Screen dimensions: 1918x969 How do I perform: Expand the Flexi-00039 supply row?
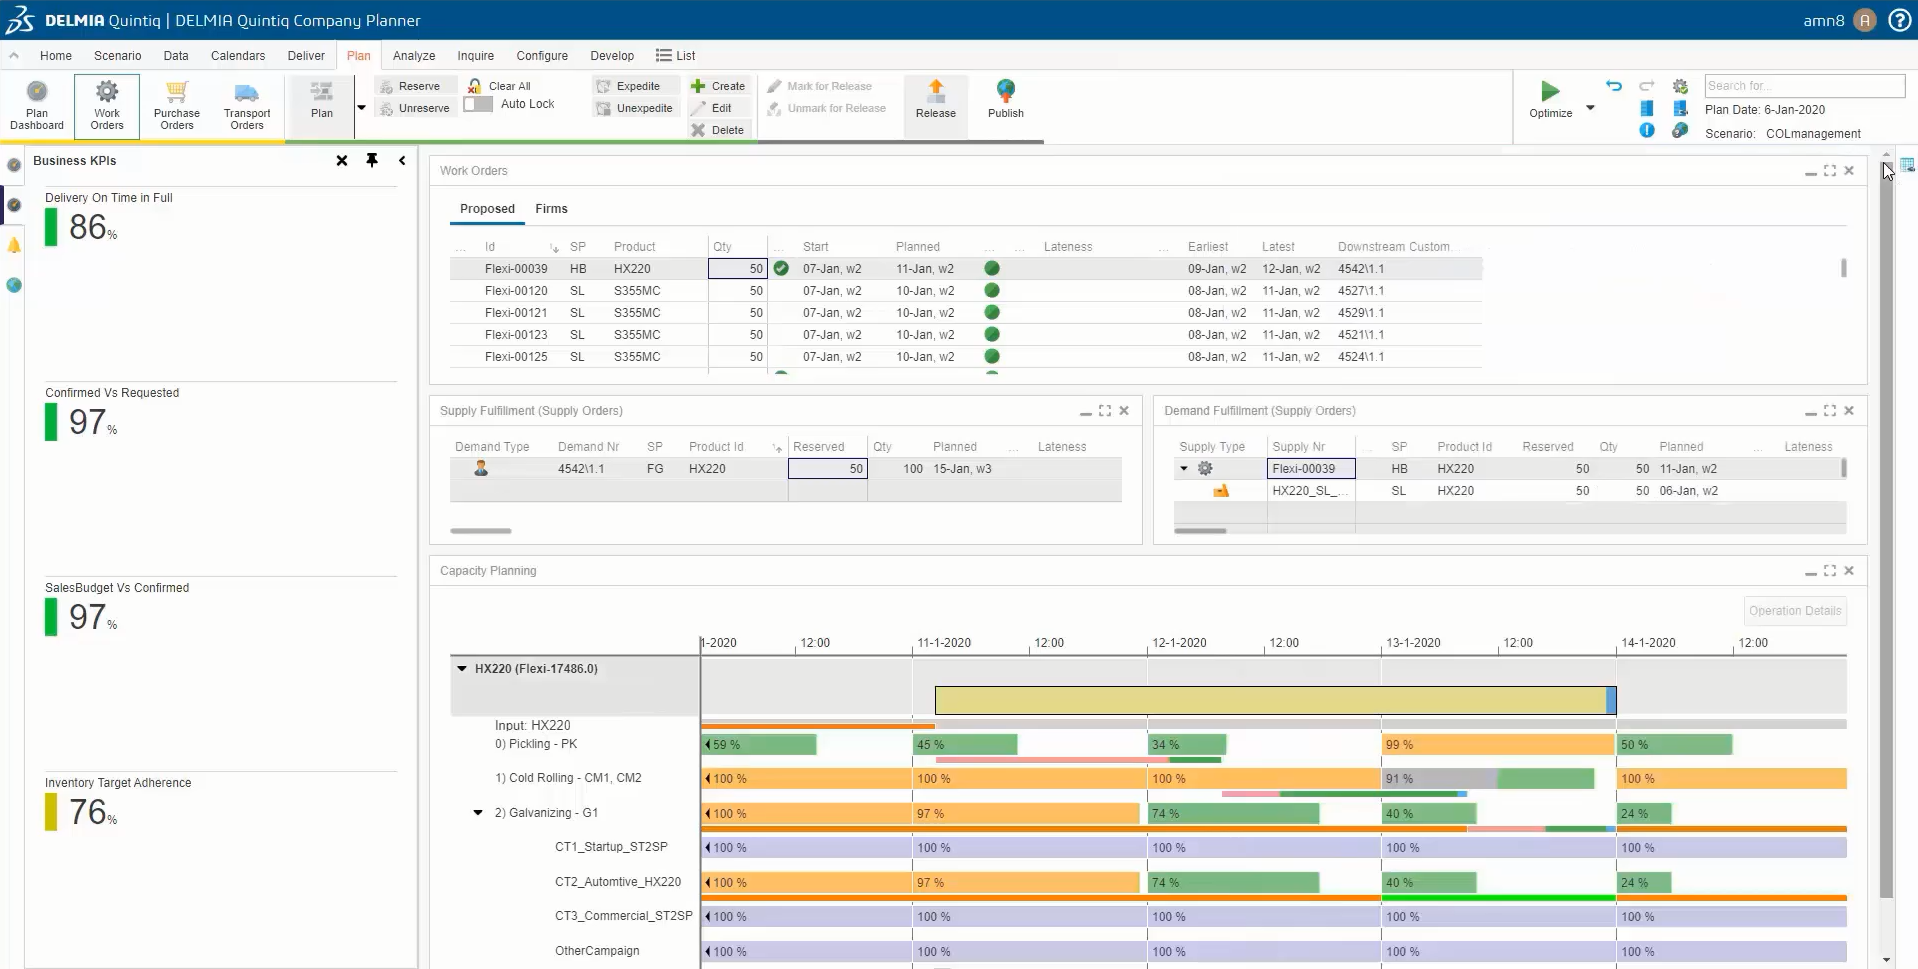1184,468
